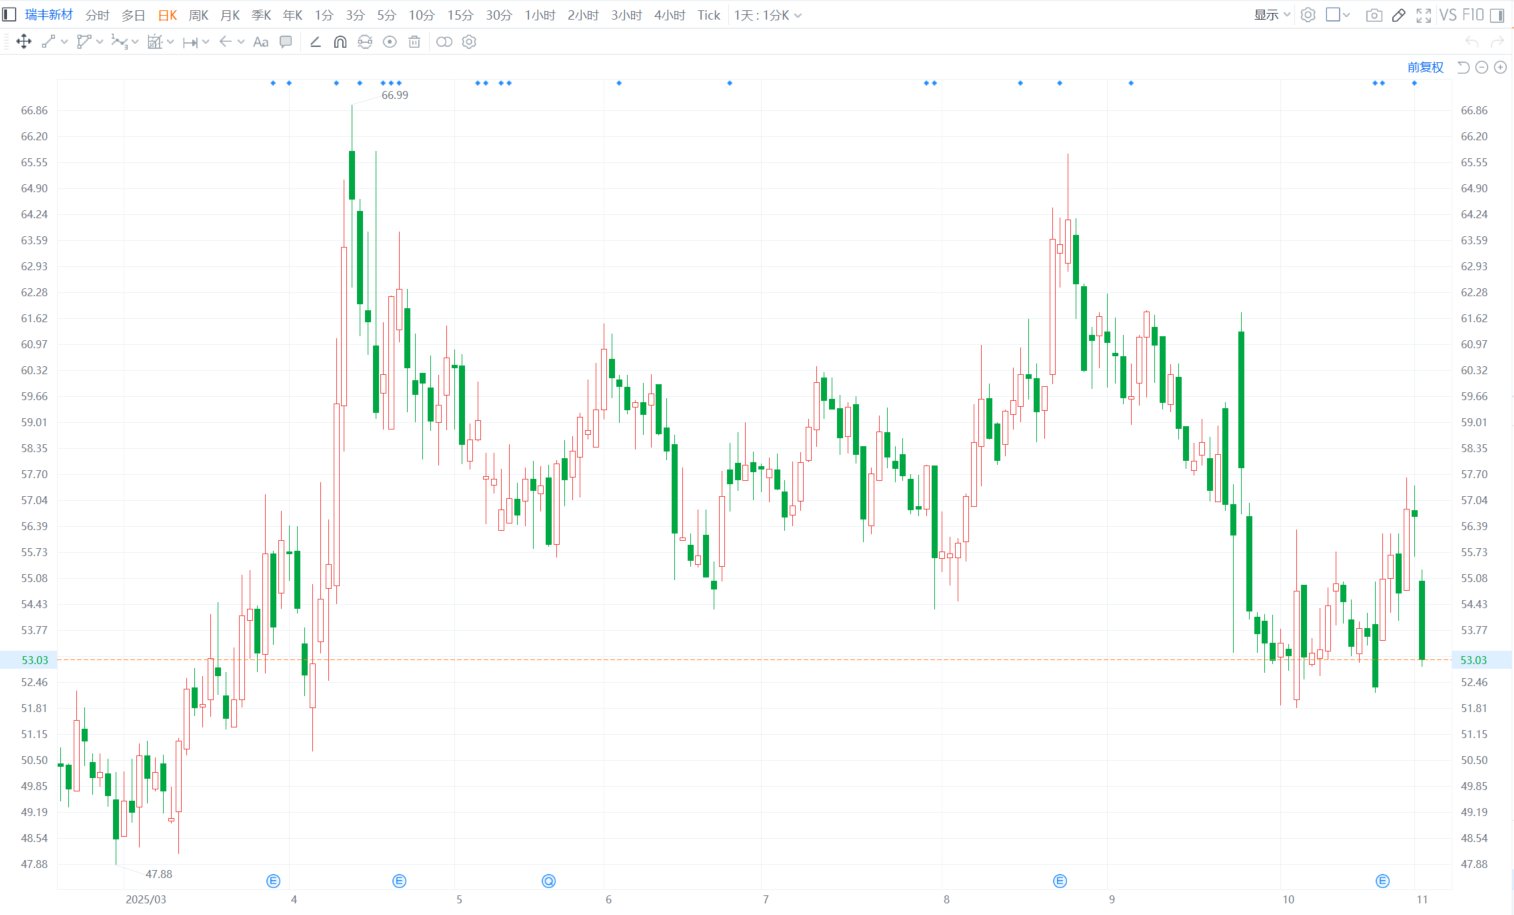1514x915 pixels.
Task: Select the magnet snap drawing tool
Action: point(340,42)
